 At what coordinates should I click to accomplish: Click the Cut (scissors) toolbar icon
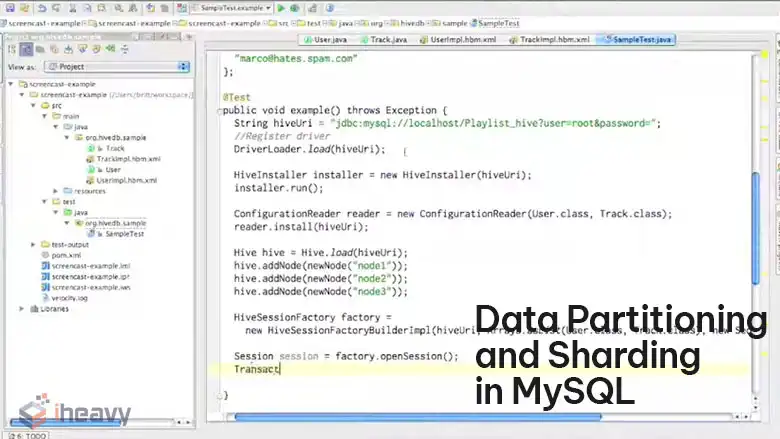click(73, 8)
